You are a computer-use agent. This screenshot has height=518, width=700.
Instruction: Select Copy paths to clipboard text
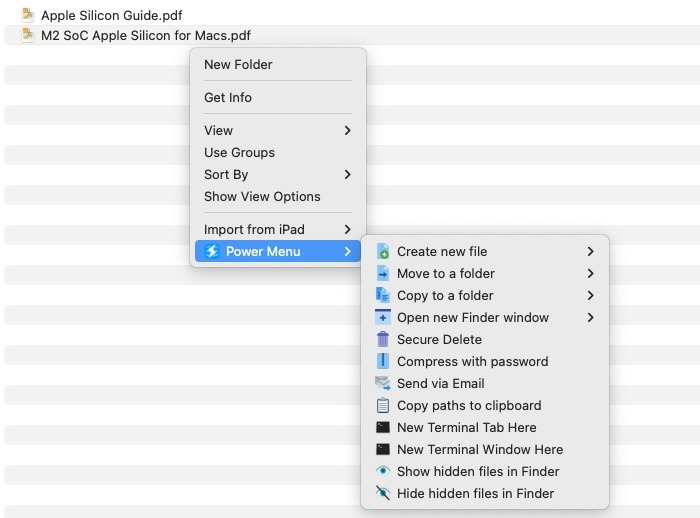click(x=469, y=405)
